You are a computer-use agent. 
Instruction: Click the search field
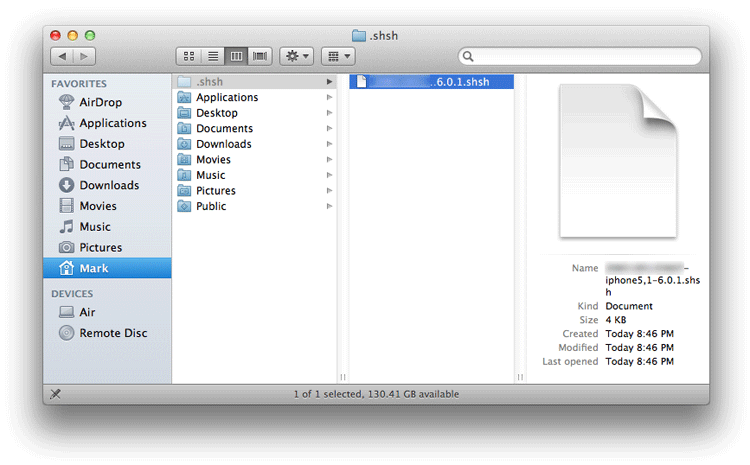[x=580, y=57]
